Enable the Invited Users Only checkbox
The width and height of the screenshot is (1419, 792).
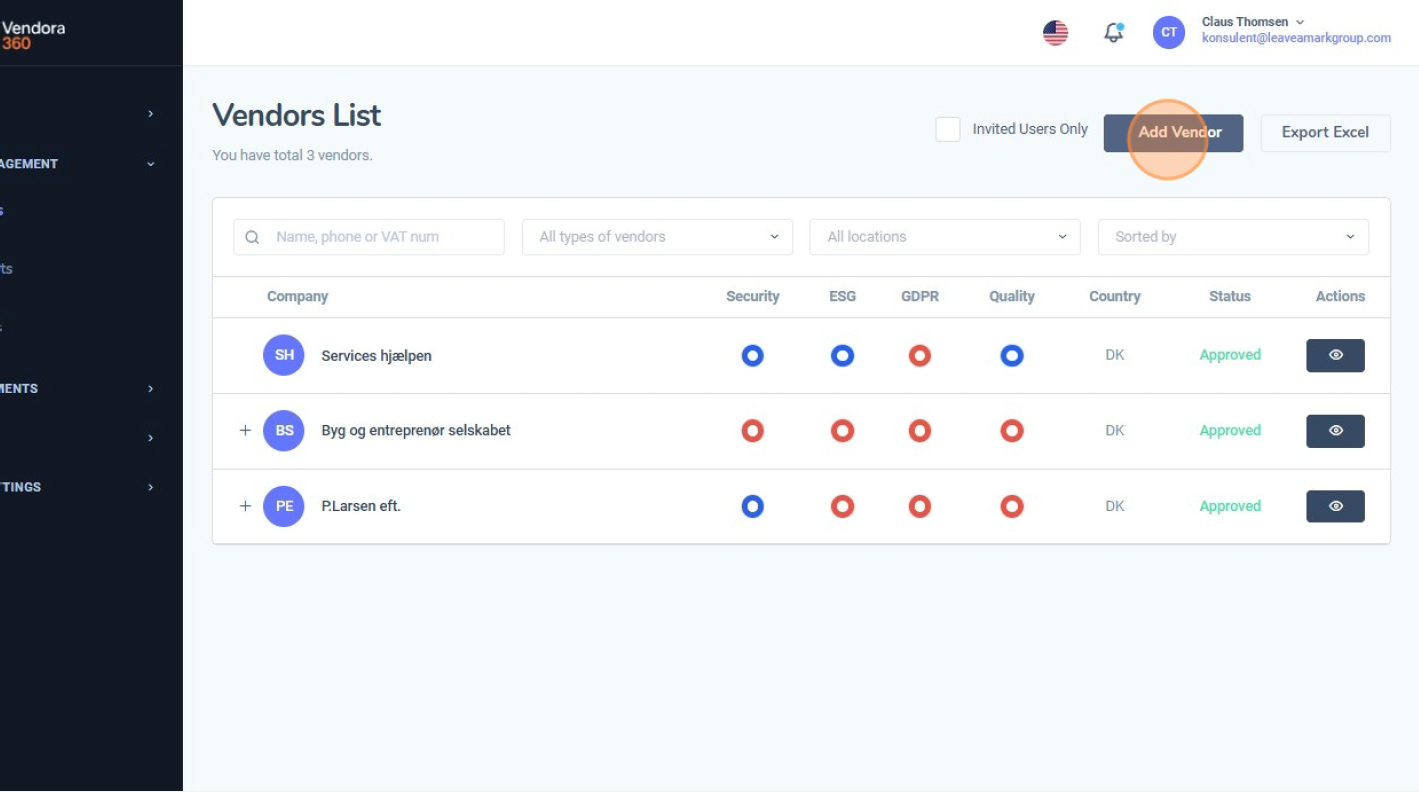click(x=947, y=129)
